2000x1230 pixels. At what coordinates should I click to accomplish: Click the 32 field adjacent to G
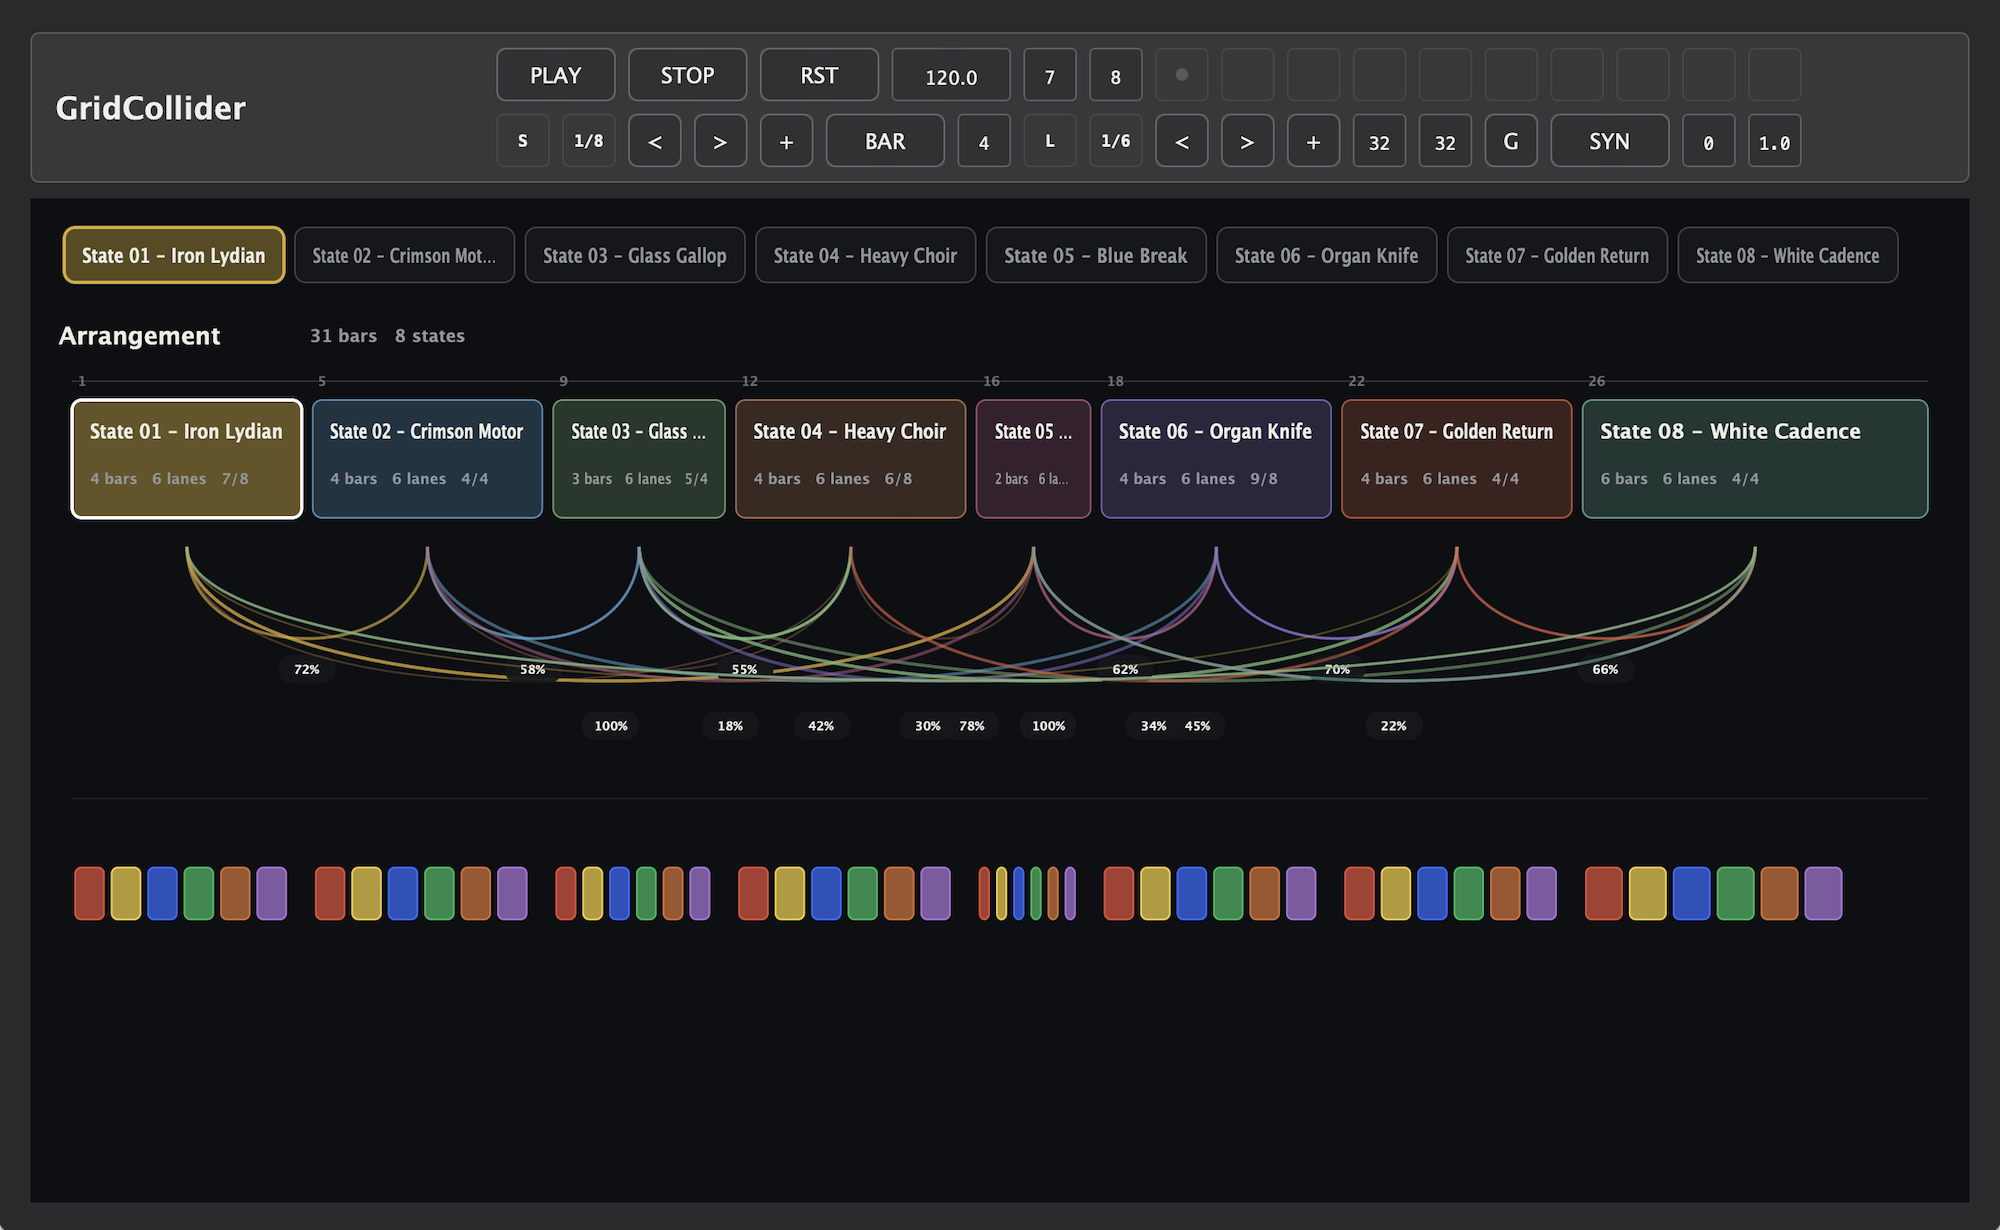point(1445,141)
